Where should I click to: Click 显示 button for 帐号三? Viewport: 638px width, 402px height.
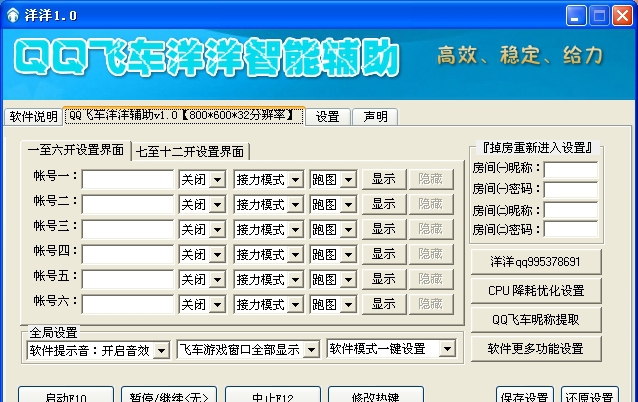click(384, 229)
